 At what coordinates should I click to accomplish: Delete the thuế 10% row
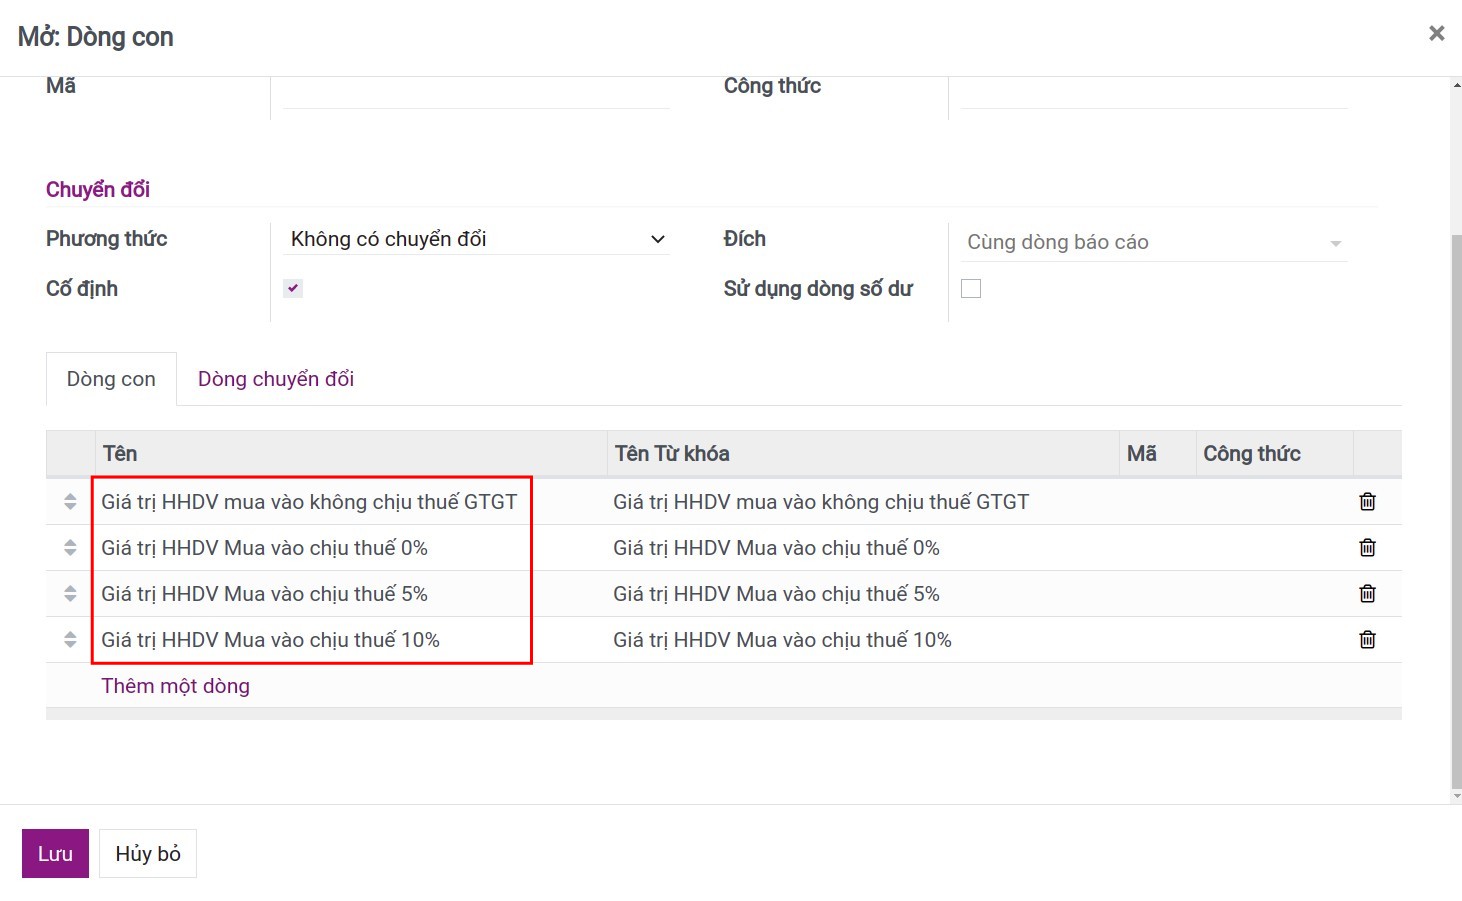point(1367,640)
